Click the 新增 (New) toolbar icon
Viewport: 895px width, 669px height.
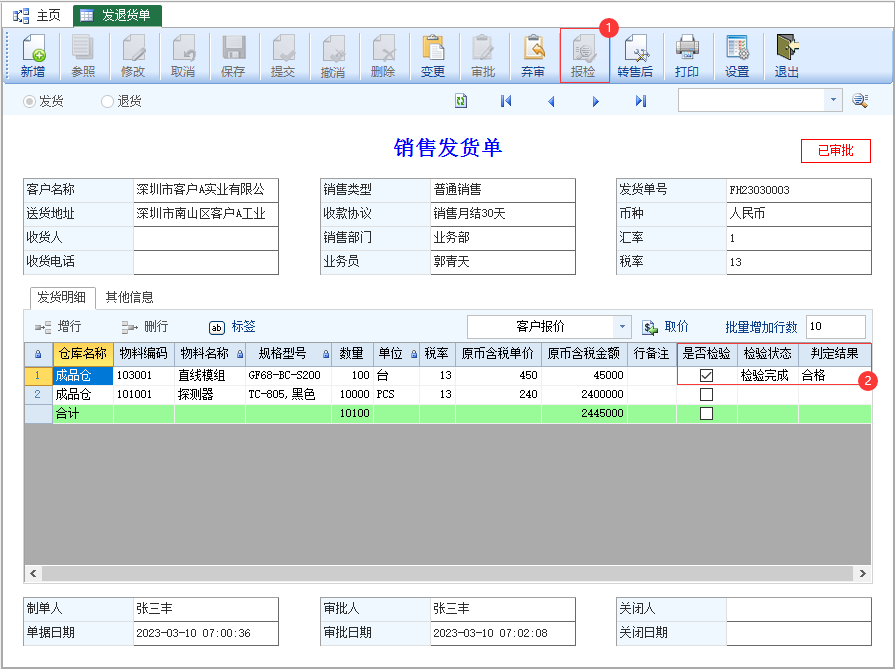(33, 56)
